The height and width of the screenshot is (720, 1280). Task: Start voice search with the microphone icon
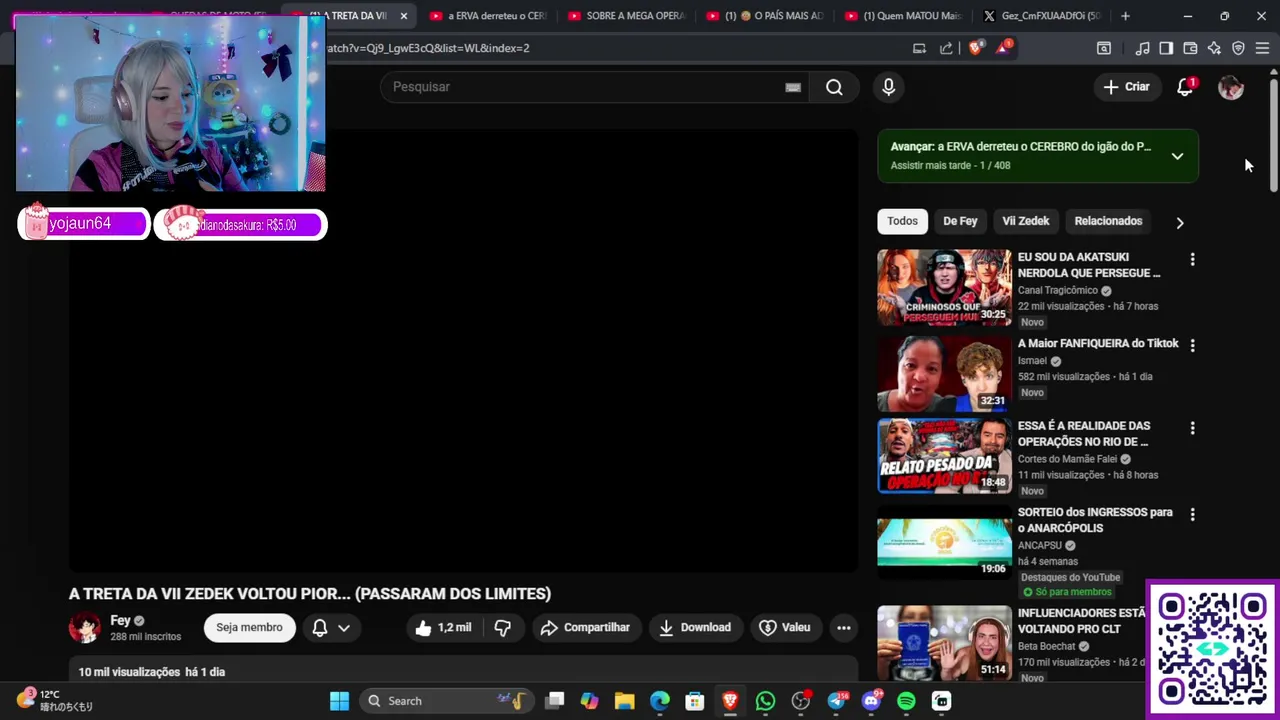click(888, 87)
